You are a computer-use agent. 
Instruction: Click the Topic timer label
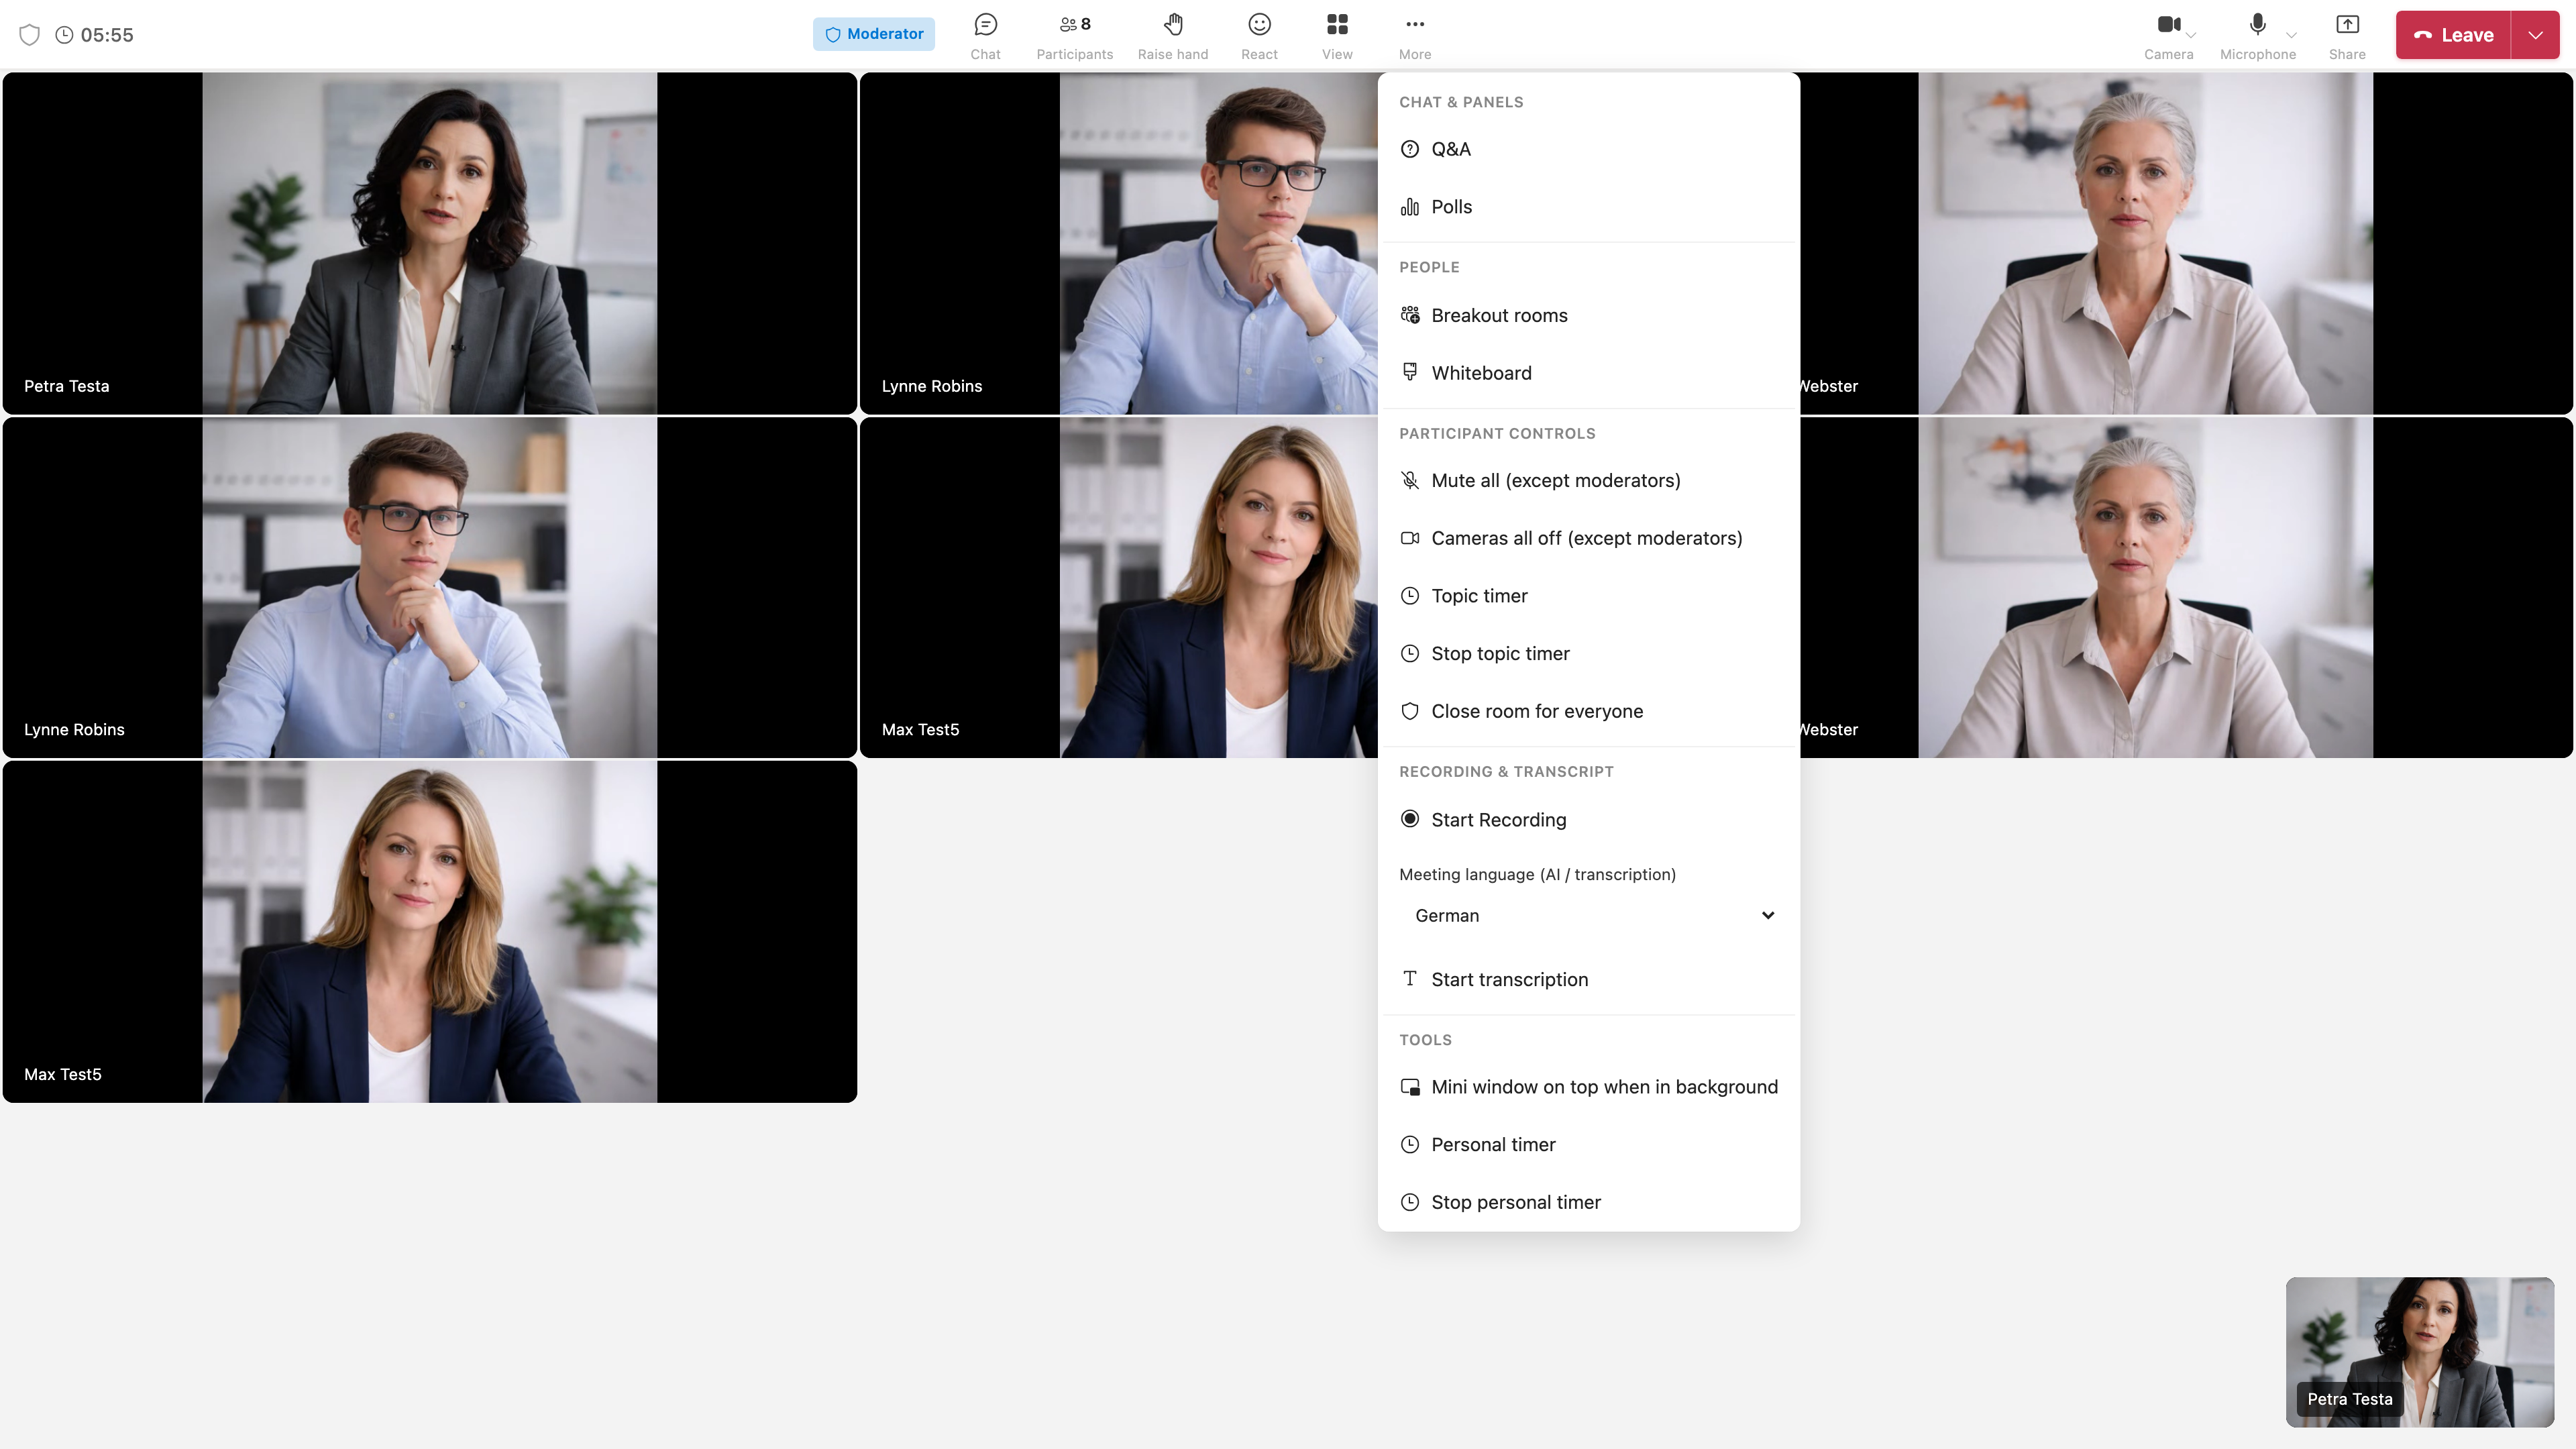(x=1479, y=596)
